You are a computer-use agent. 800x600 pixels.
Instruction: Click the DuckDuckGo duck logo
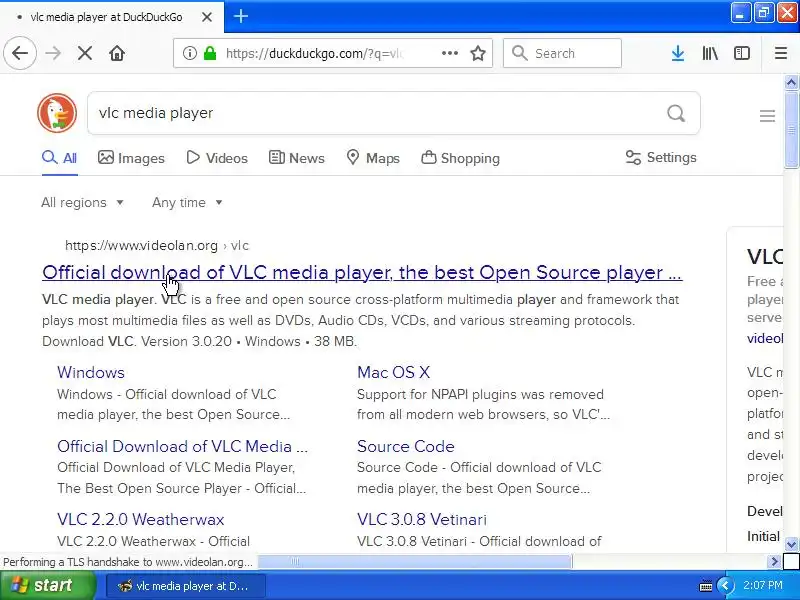(57, 113)
